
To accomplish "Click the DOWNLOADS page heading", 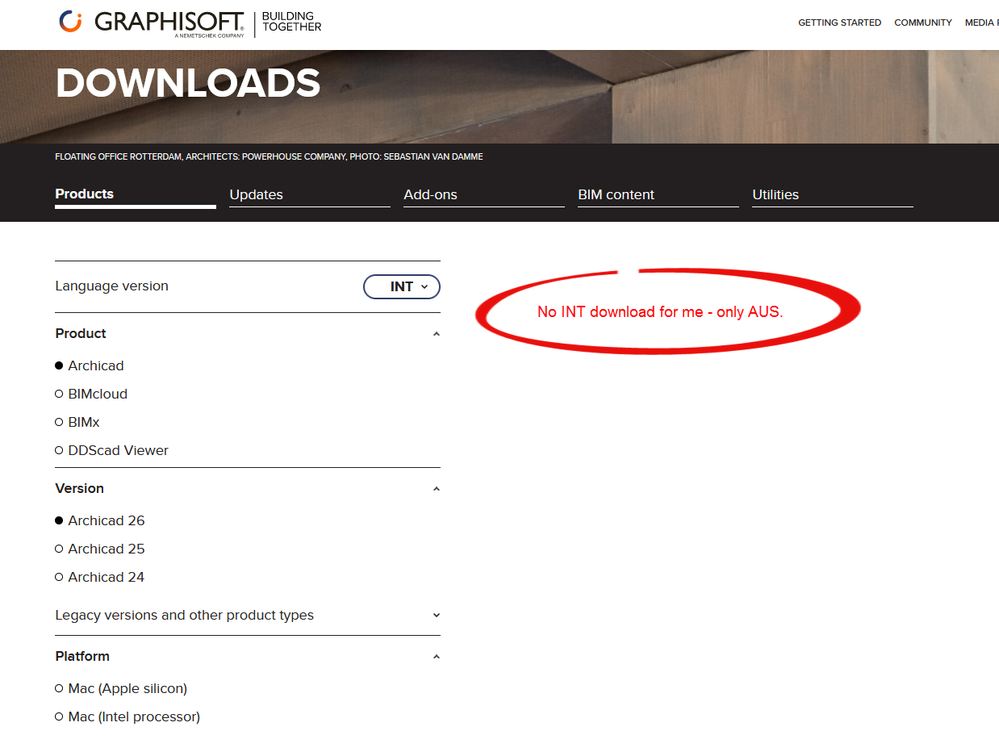I will coord(188,83).
